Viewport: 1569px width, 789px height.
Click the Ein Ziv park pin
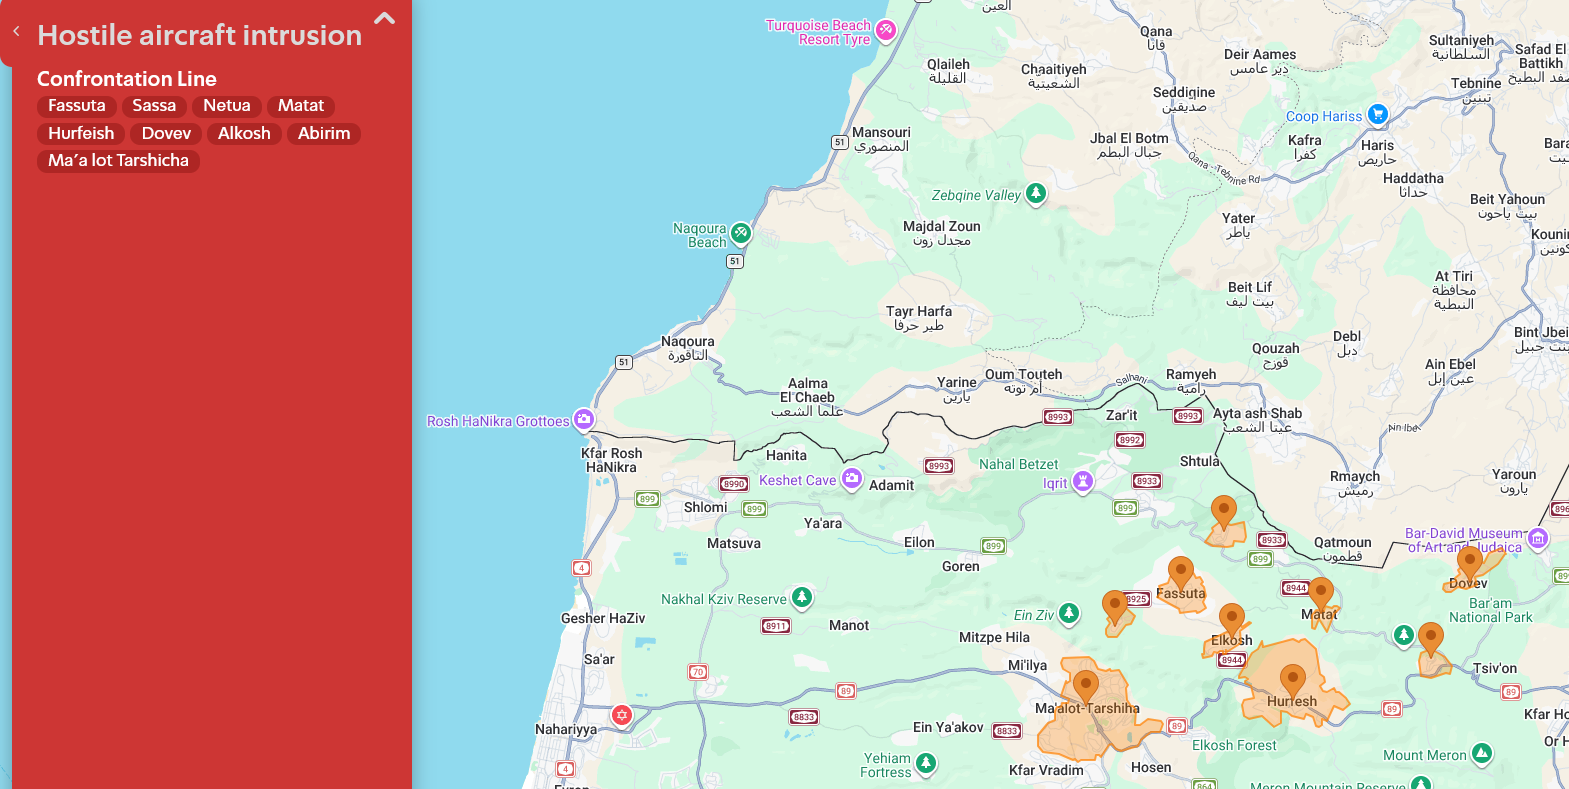click(x=1069, y=613)
